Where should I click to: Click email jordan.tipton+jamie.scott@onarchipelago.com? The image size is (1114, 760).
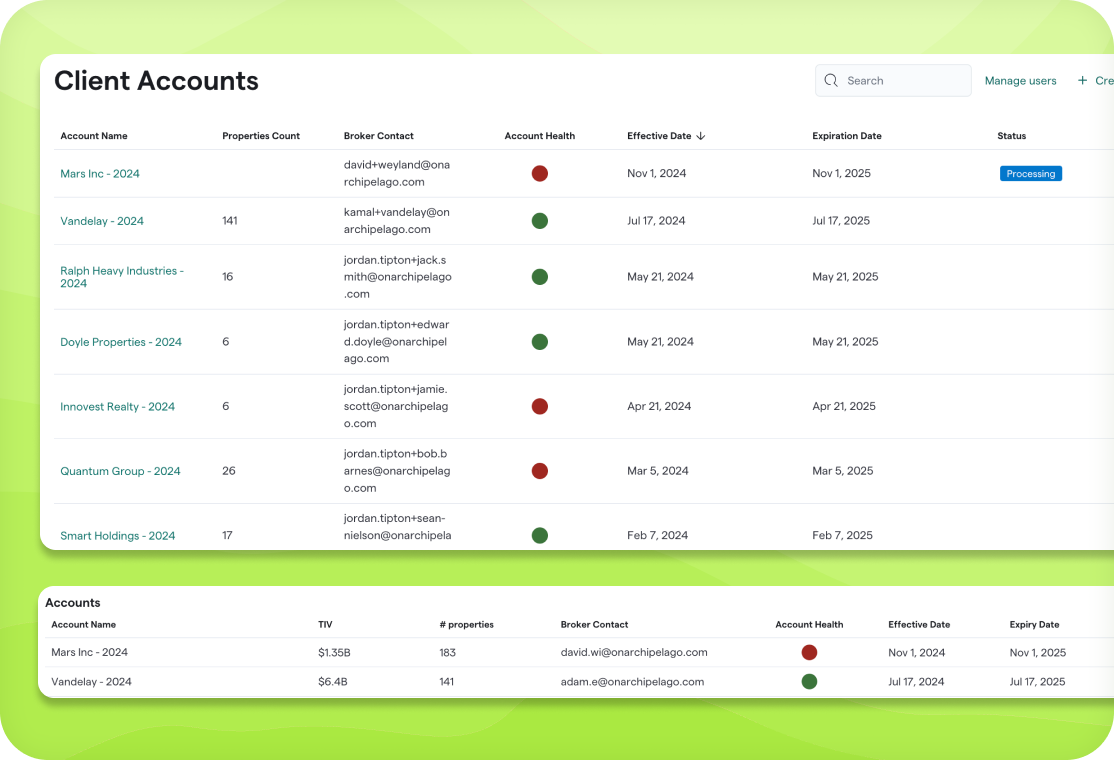(396, 406)
